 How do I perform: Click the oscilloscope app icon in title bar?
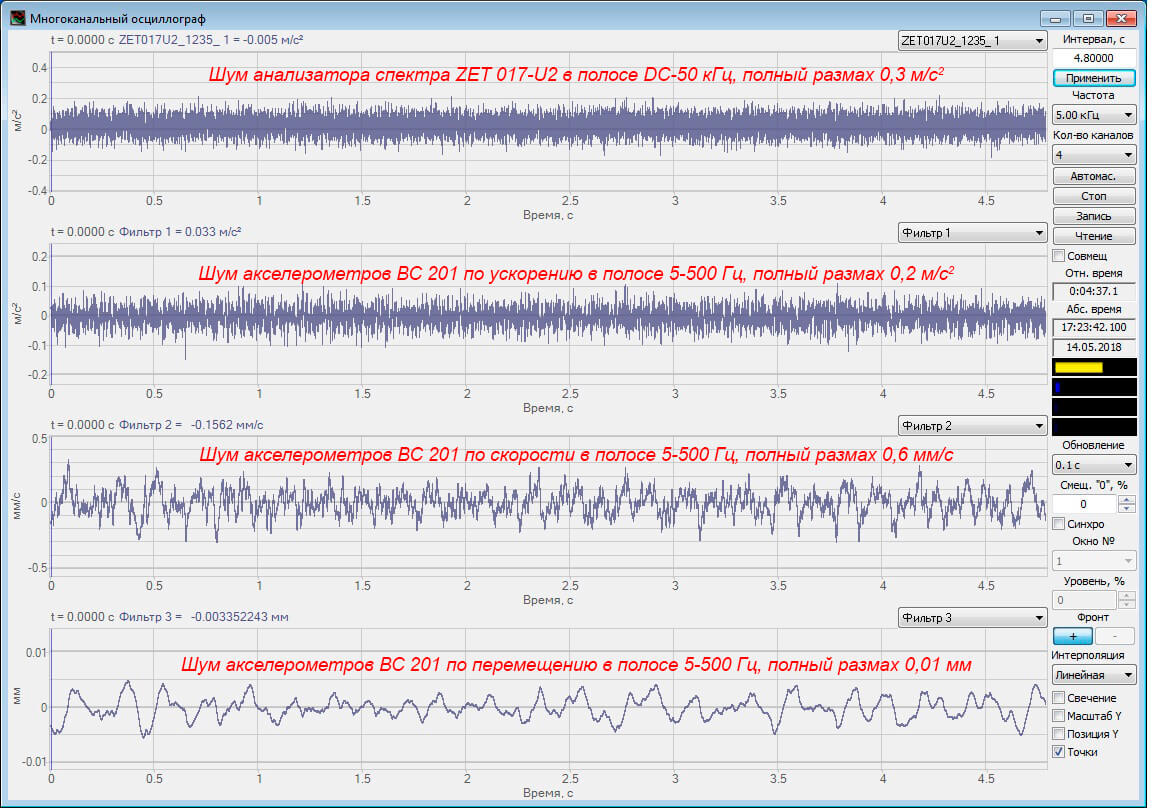[18, 18]
